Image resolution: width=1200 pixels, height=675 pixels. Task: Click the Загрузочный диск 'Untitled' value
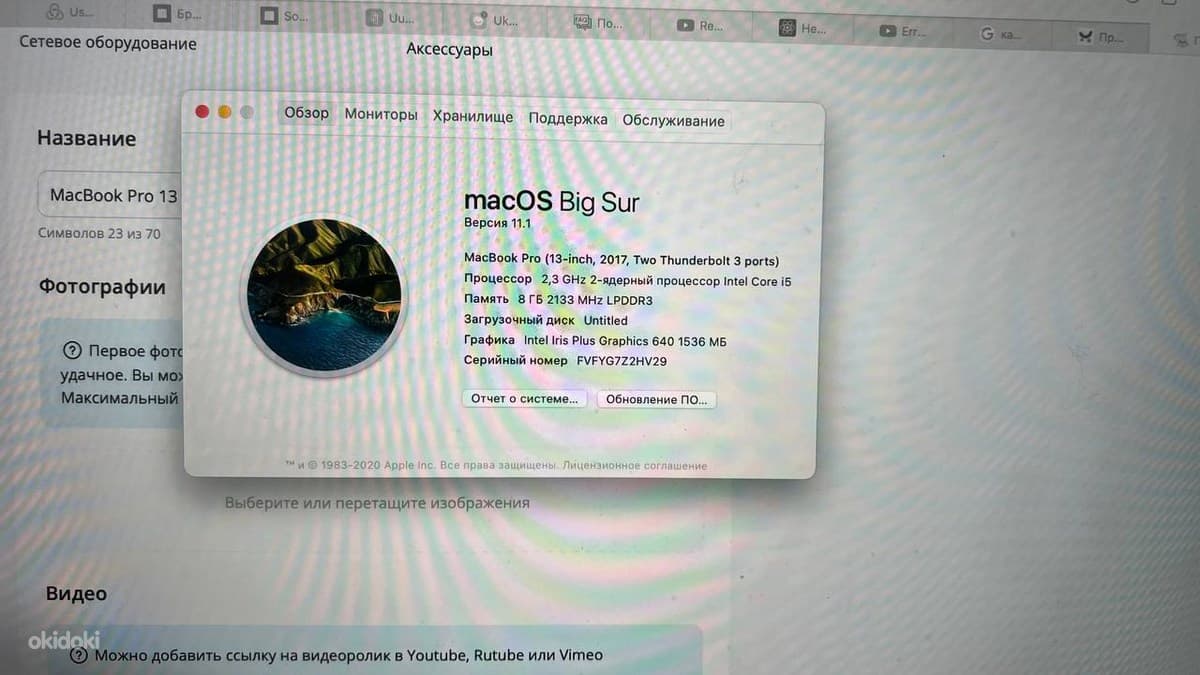pyautogui.click(x=606, y=321)
